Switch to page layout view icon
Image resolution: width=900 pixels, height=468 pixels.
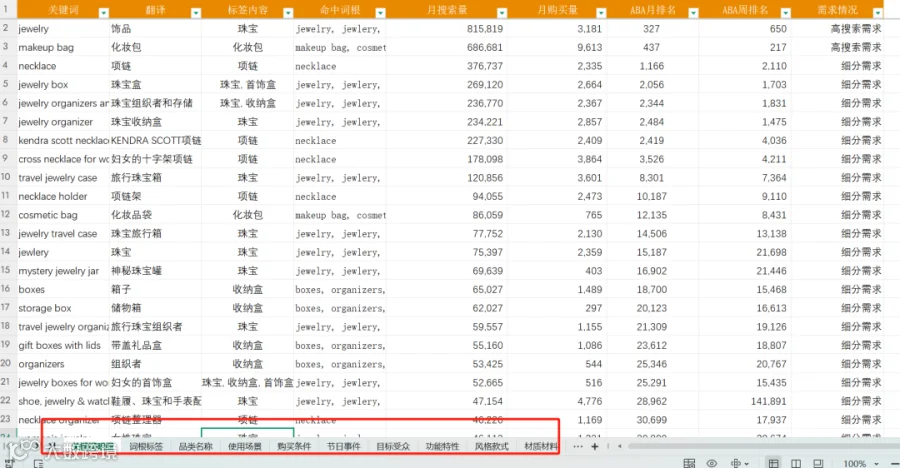818,463
